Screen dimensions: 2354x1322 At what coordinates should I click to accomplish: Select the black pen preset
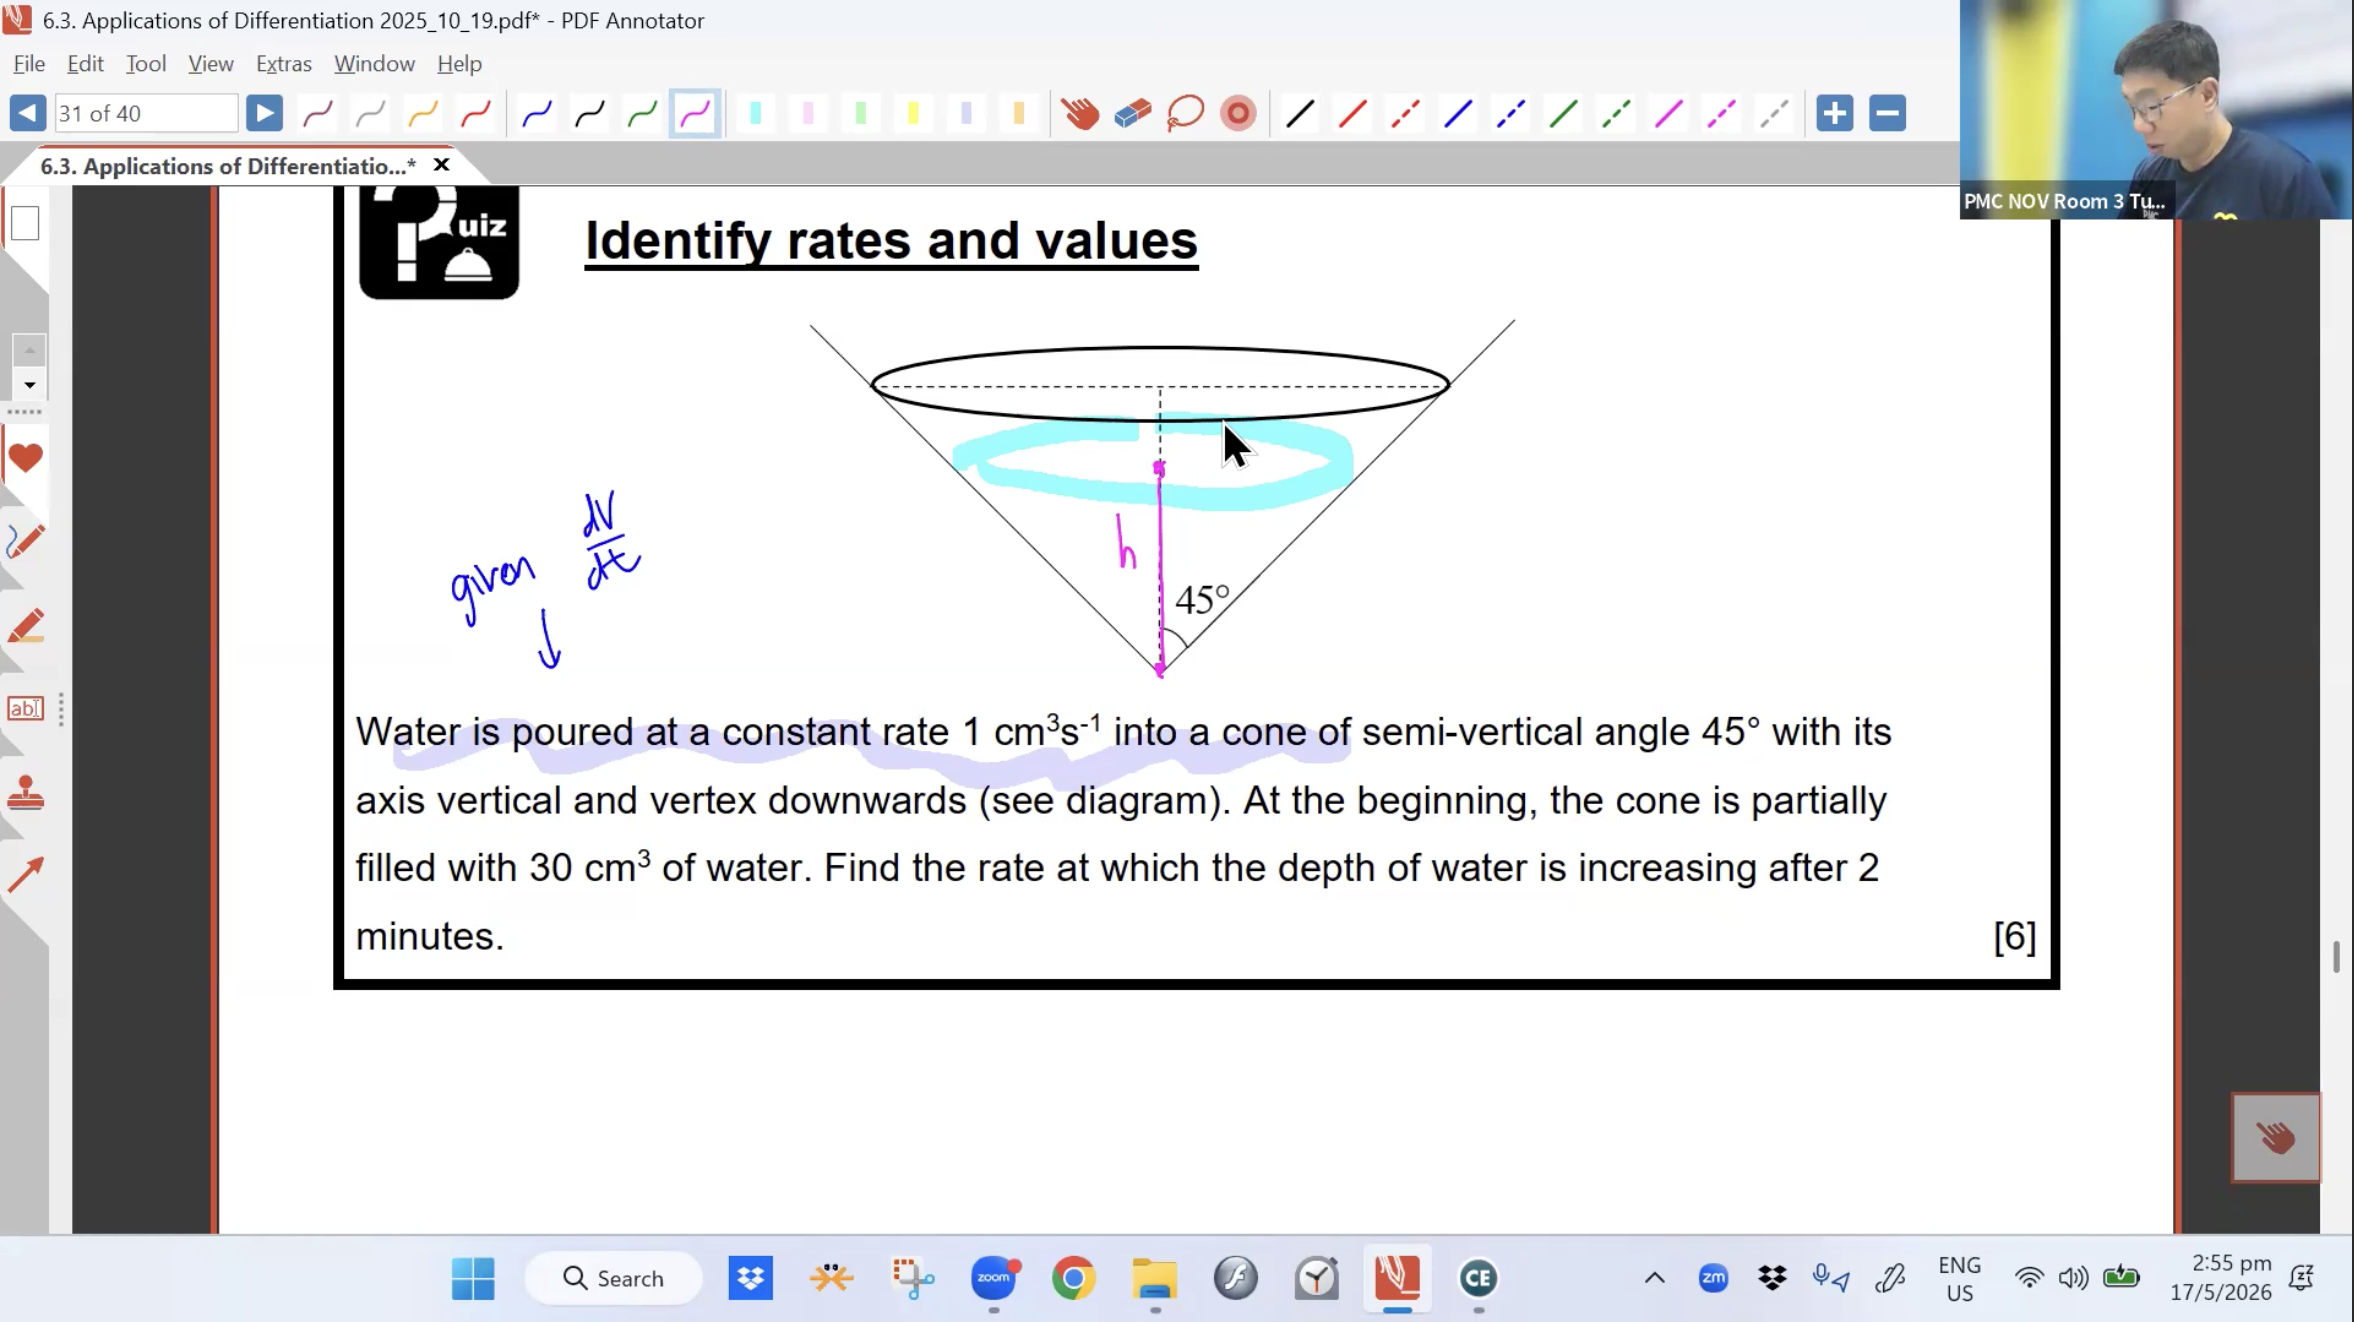coord(590,113)
